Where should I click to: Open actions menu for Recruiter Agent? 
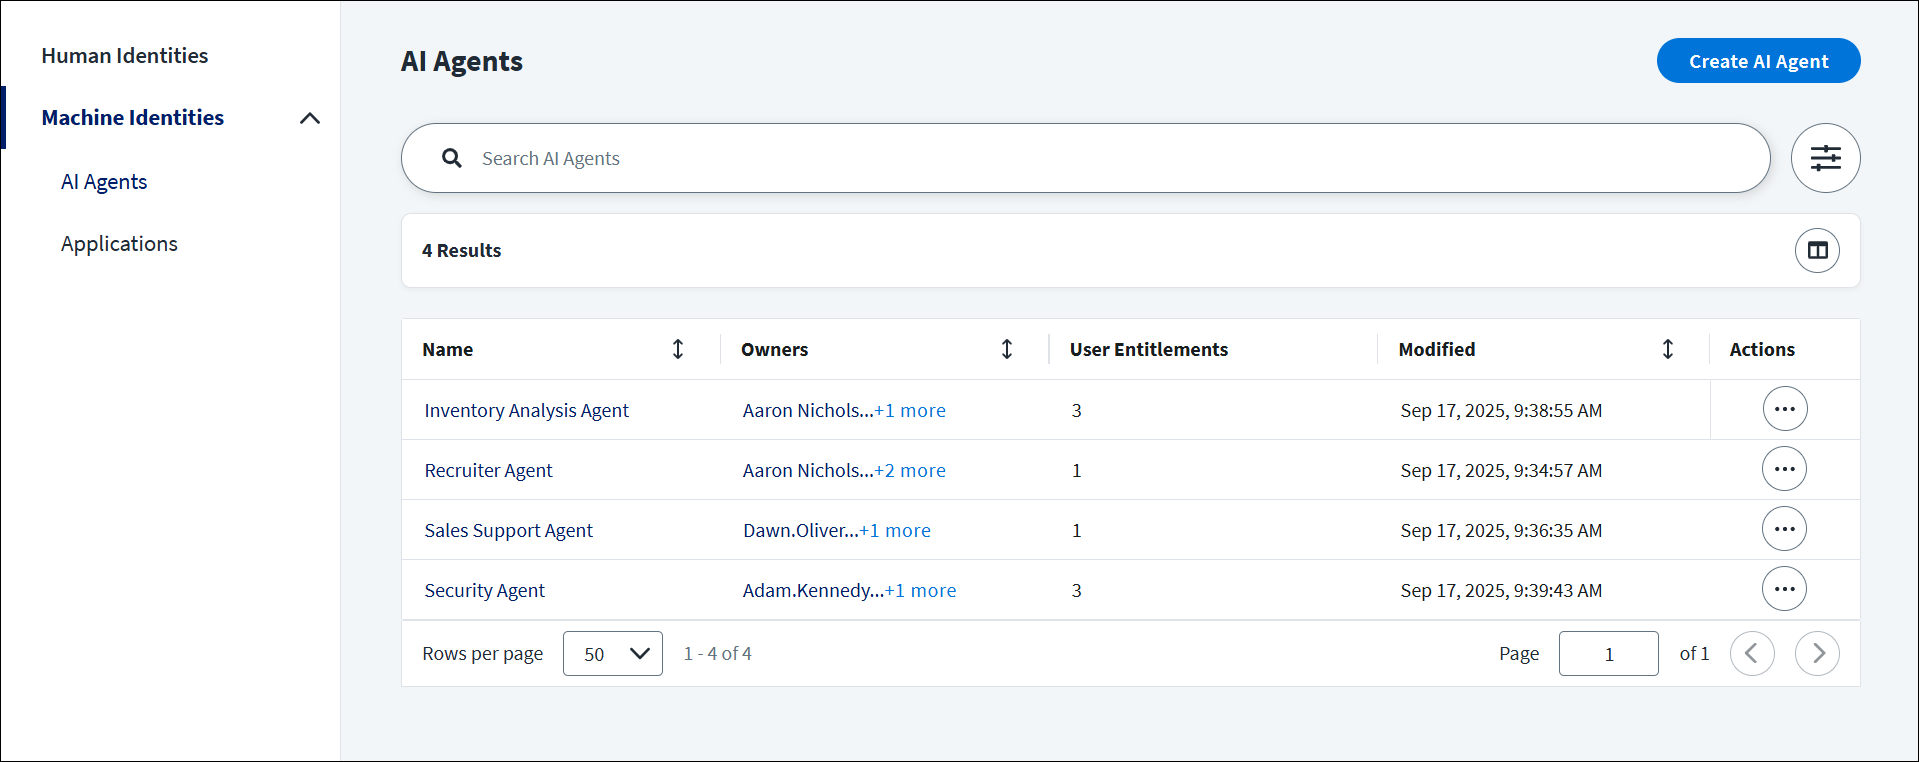click(1784, 469)
